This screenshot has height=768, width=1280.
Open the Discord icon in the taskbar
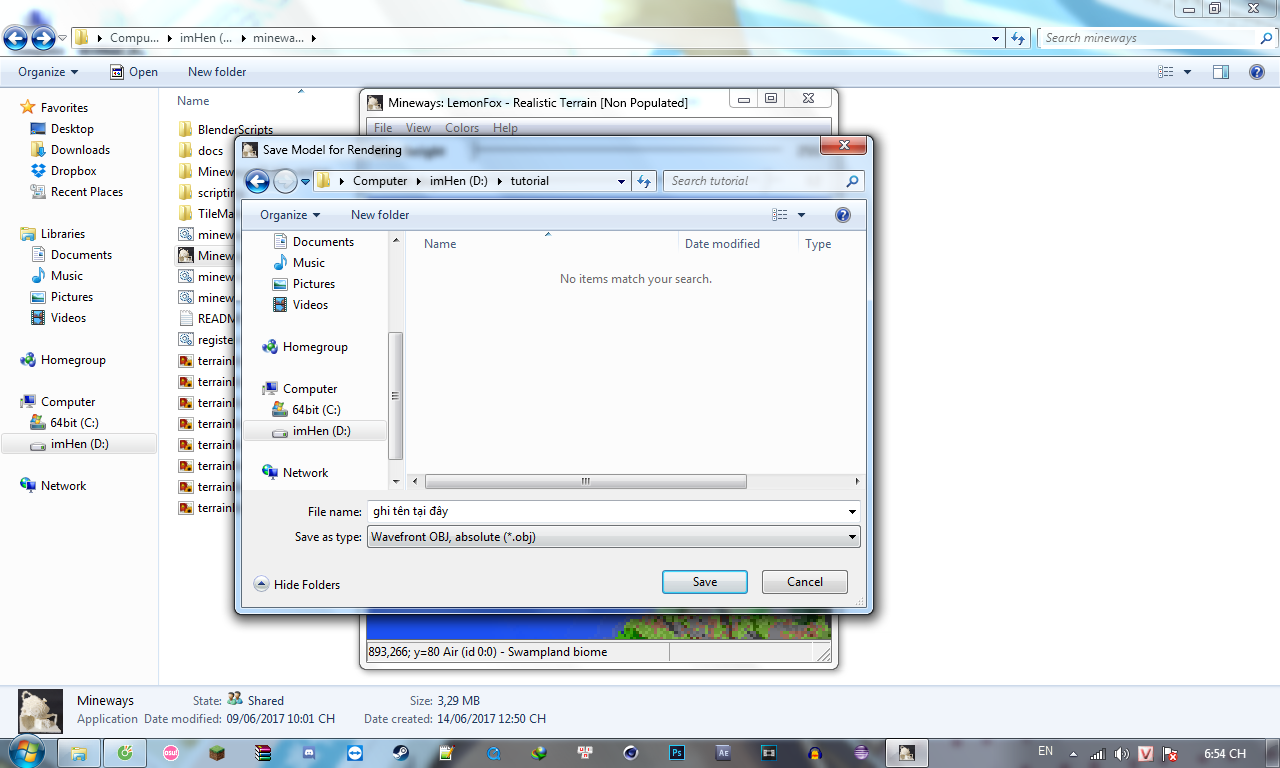309,753
